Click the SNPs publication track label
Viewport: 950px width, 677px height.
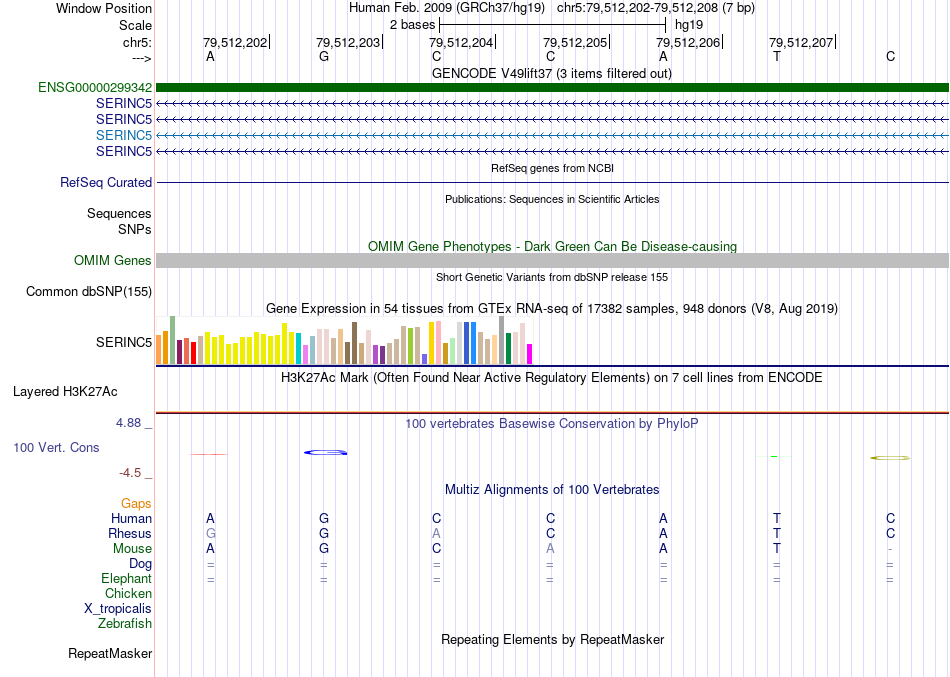tap(135, 229)
